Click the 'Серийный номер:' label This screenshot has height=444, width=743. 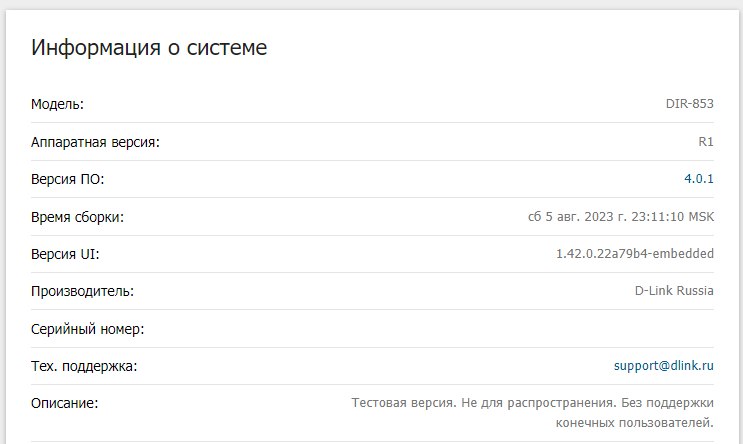pyautogui.click(x=88, y=329)
